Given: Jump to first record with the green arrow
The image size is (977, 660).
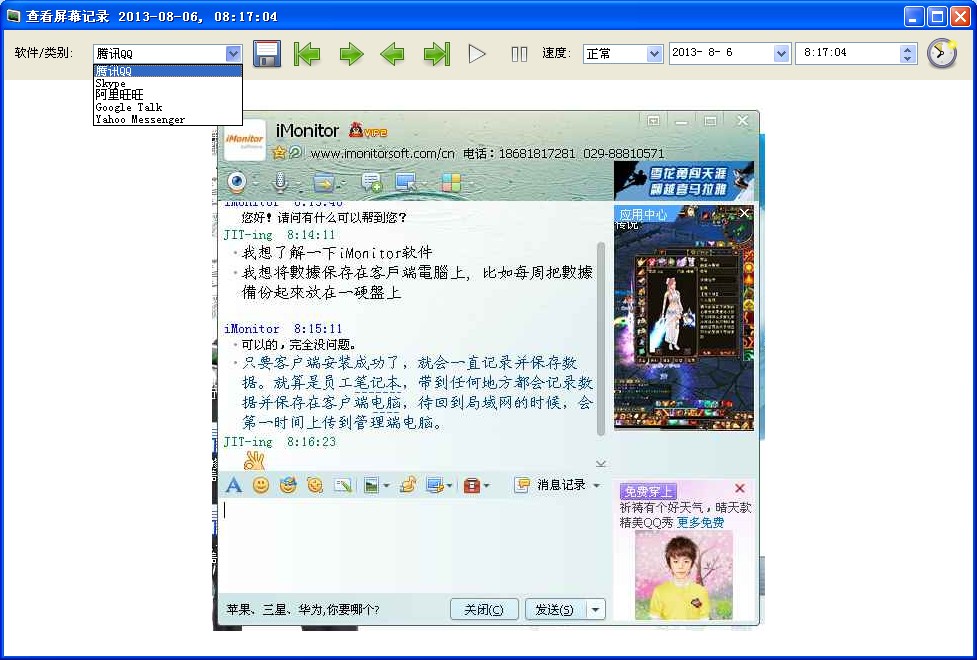Looking at the screenshot, I should pyautogui.click(x=307, y=54).
